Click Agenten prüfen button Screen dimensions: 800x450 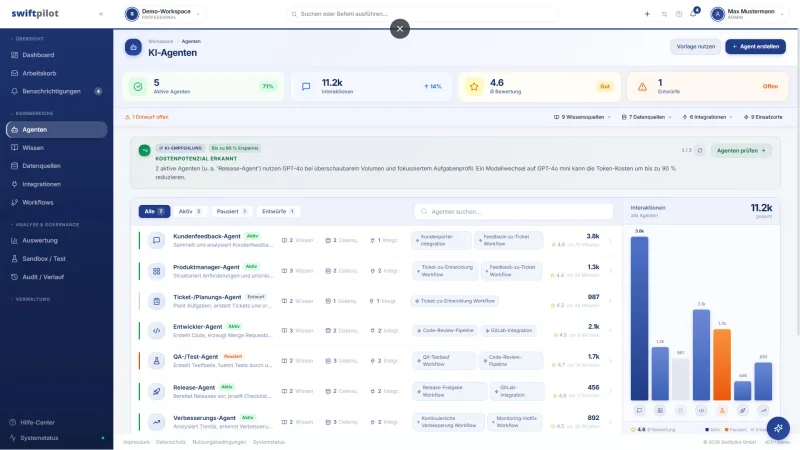pos(741,151)
